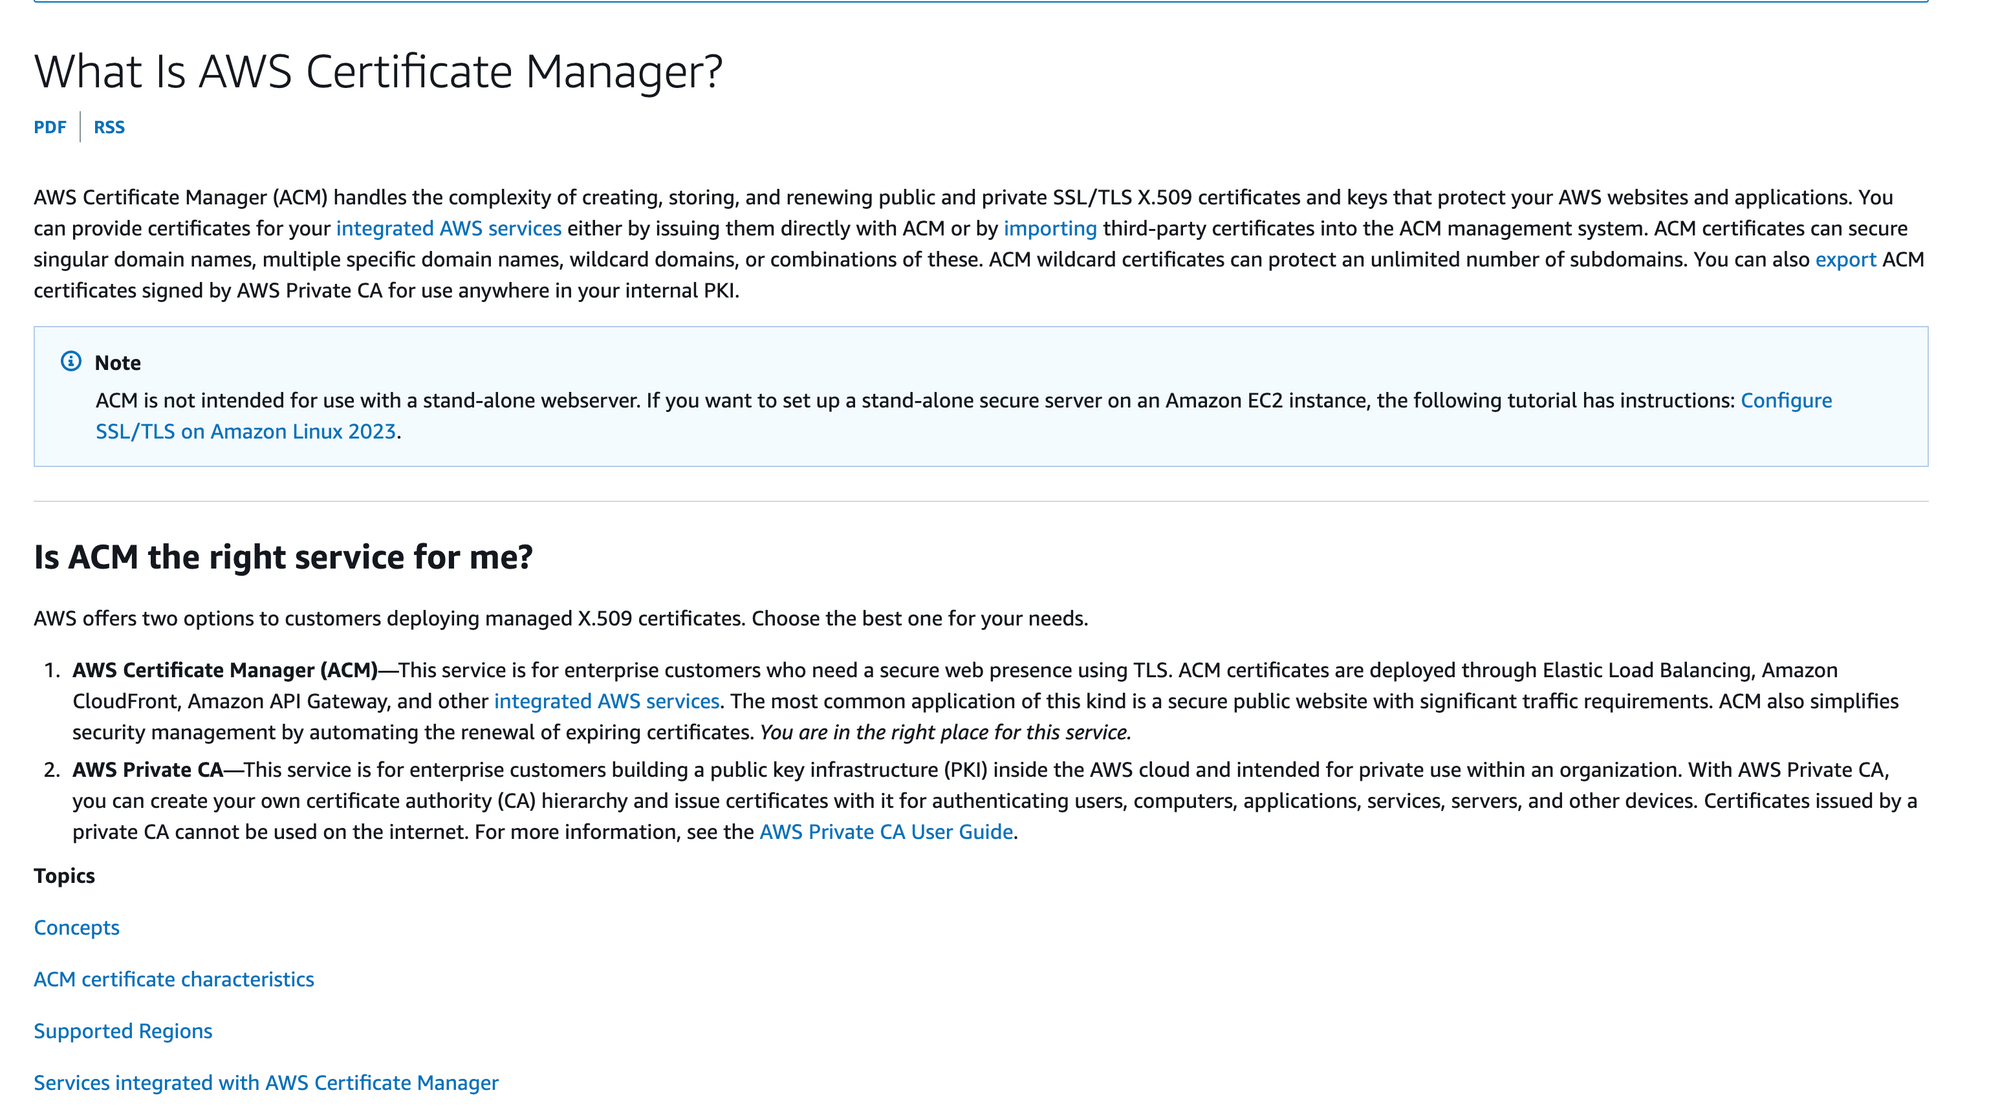Go to the Concepts topic
2000x1119 pixels.
[x=76, y=927]
